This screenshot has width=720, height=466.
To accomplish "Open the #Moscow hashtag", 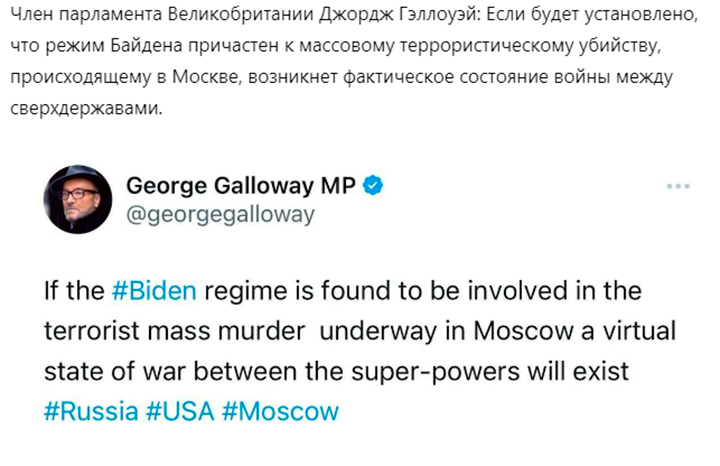I will pyautogui.click(x=281, y=411).
